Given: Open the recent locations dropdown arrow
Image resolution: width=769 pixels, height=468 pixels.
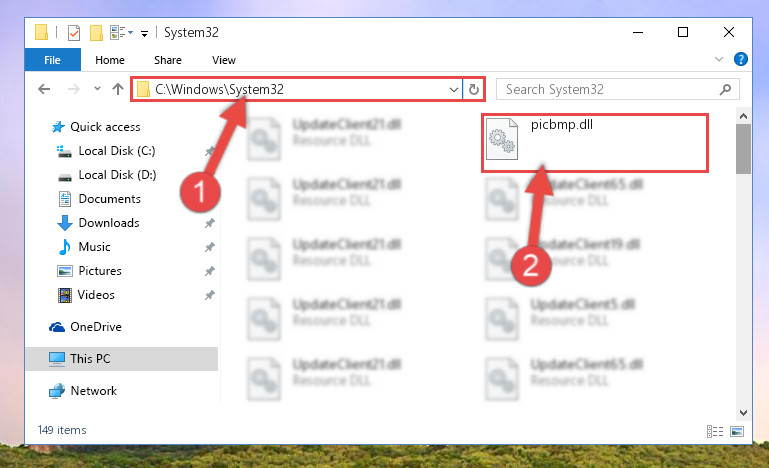Looking at the screenshot, I should point(97,89).
